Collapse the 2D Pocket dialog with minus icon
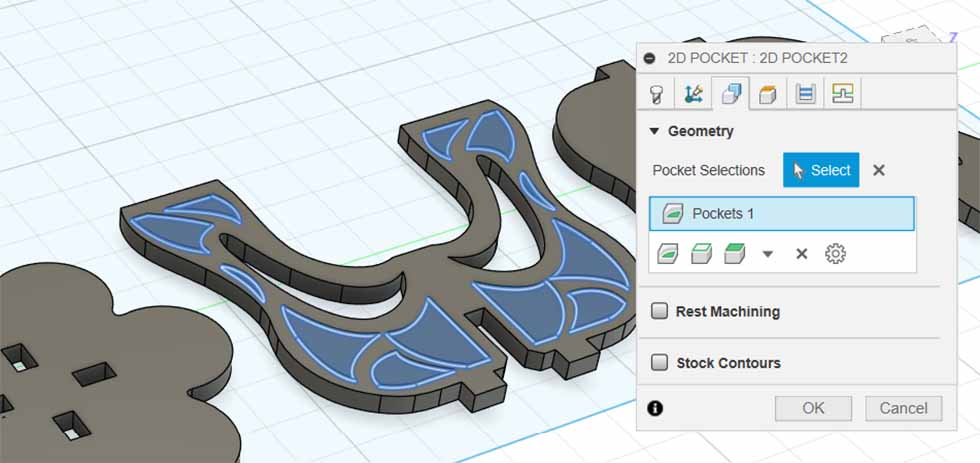Viewport: 980px width, 463px height. point(649,59)
